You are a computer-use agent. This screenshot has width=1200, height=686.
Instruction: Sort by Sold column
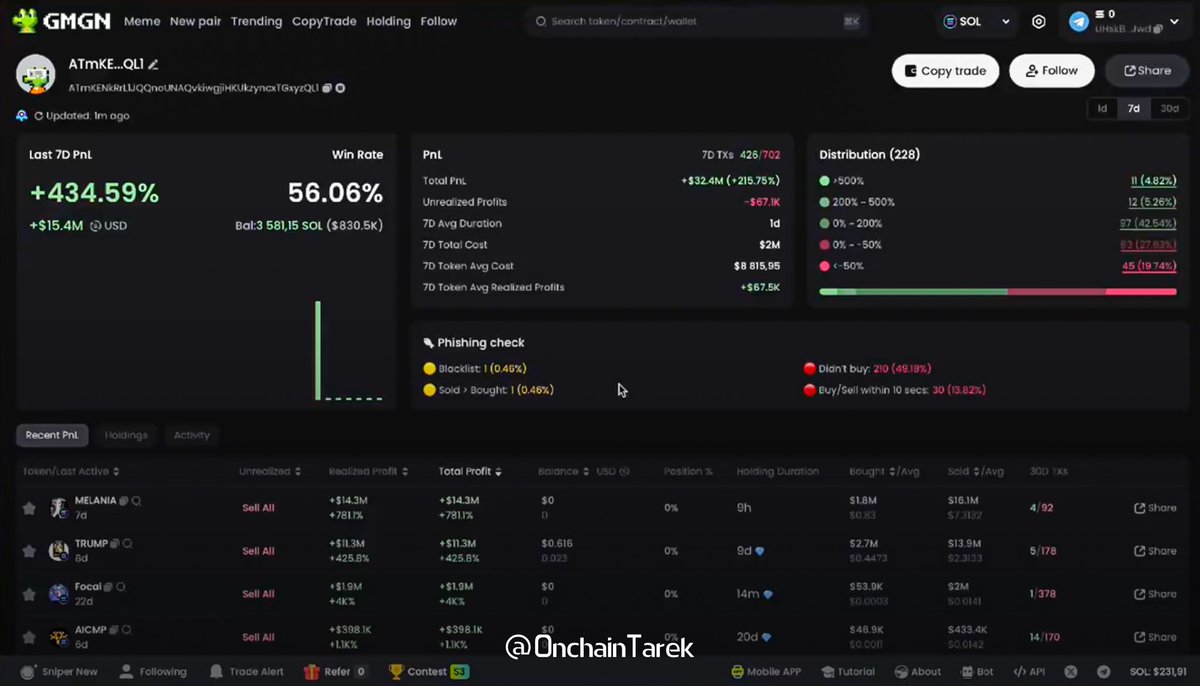[975, 471]
